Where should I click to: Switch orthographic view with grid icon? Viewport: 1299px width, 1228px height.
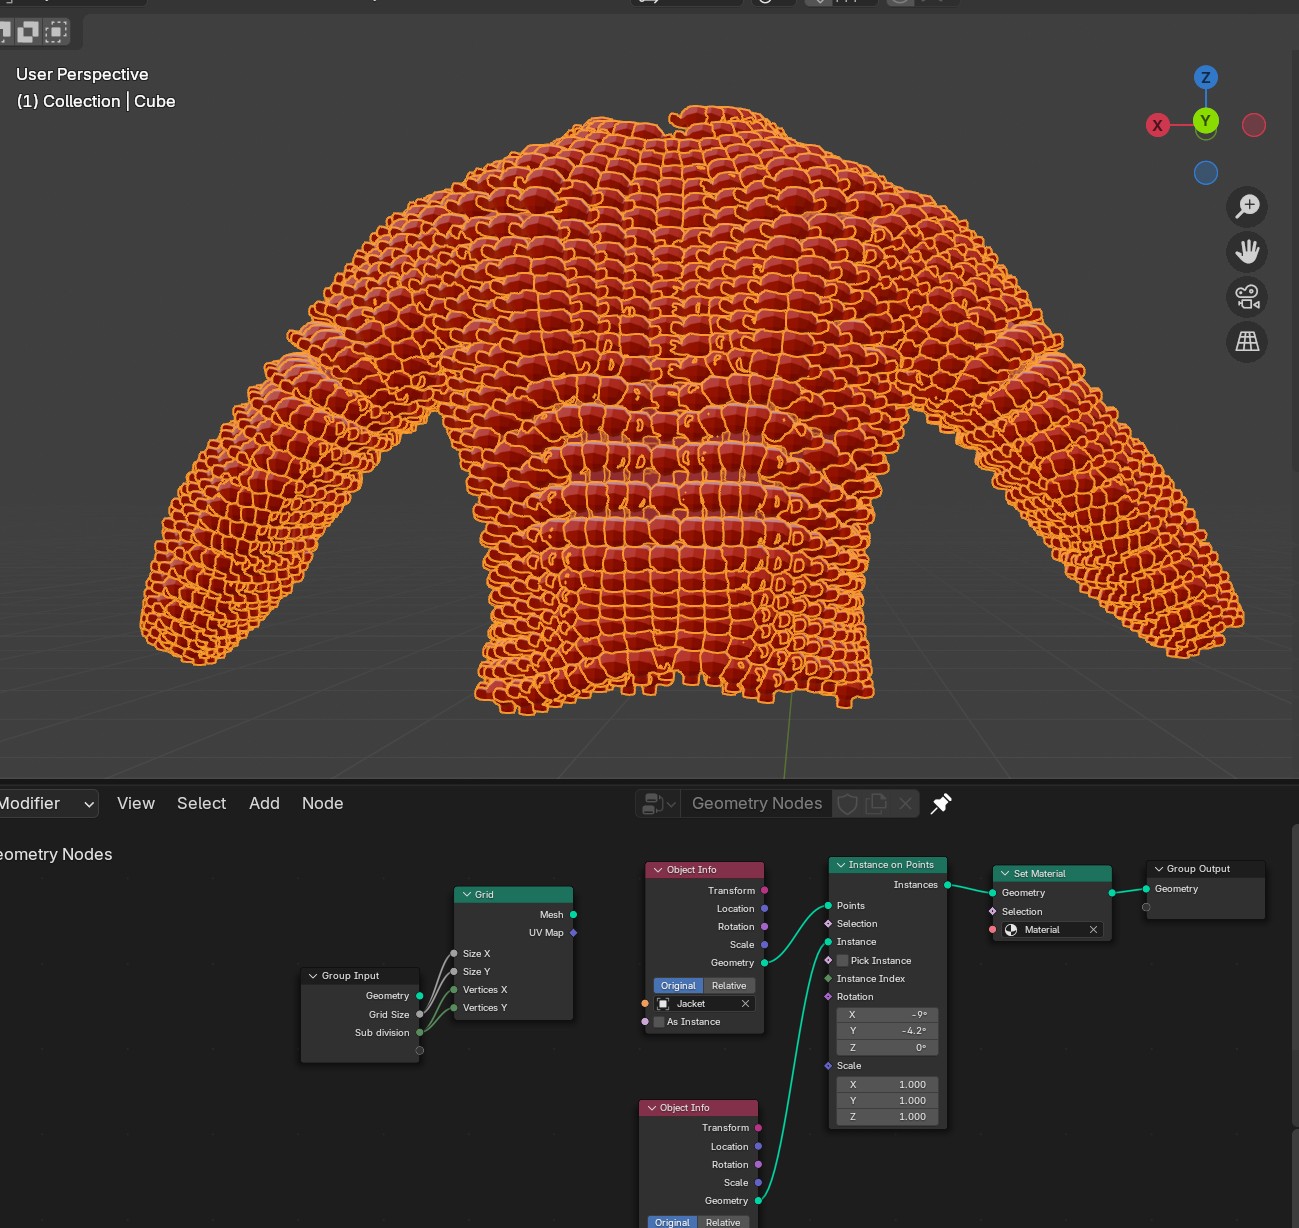click(x=1247, y=342)
